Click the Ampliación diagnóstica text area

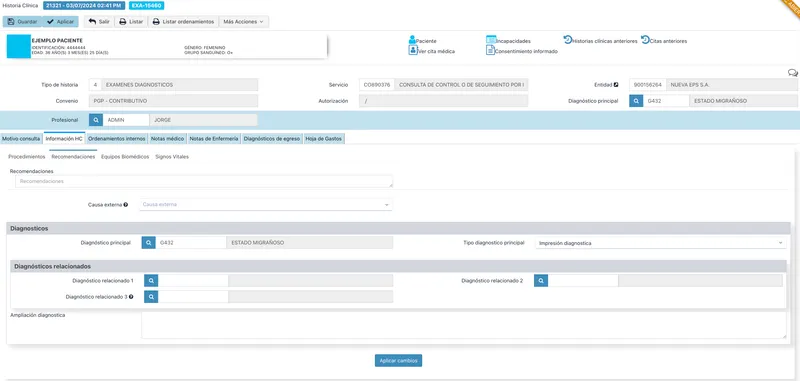click(464, 325)
